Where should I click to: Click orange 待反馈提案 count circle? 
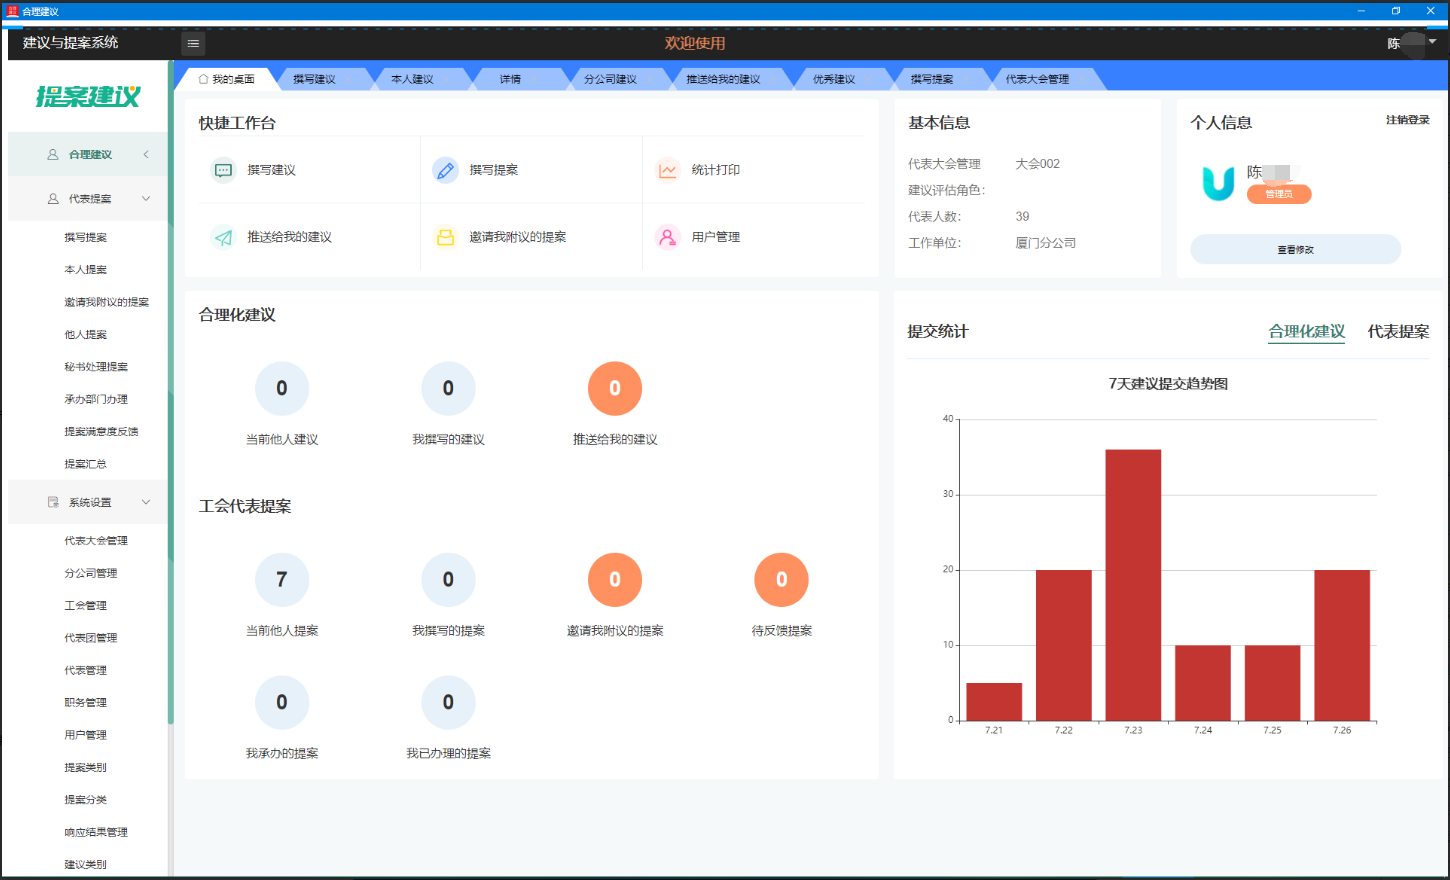(781, 580)
